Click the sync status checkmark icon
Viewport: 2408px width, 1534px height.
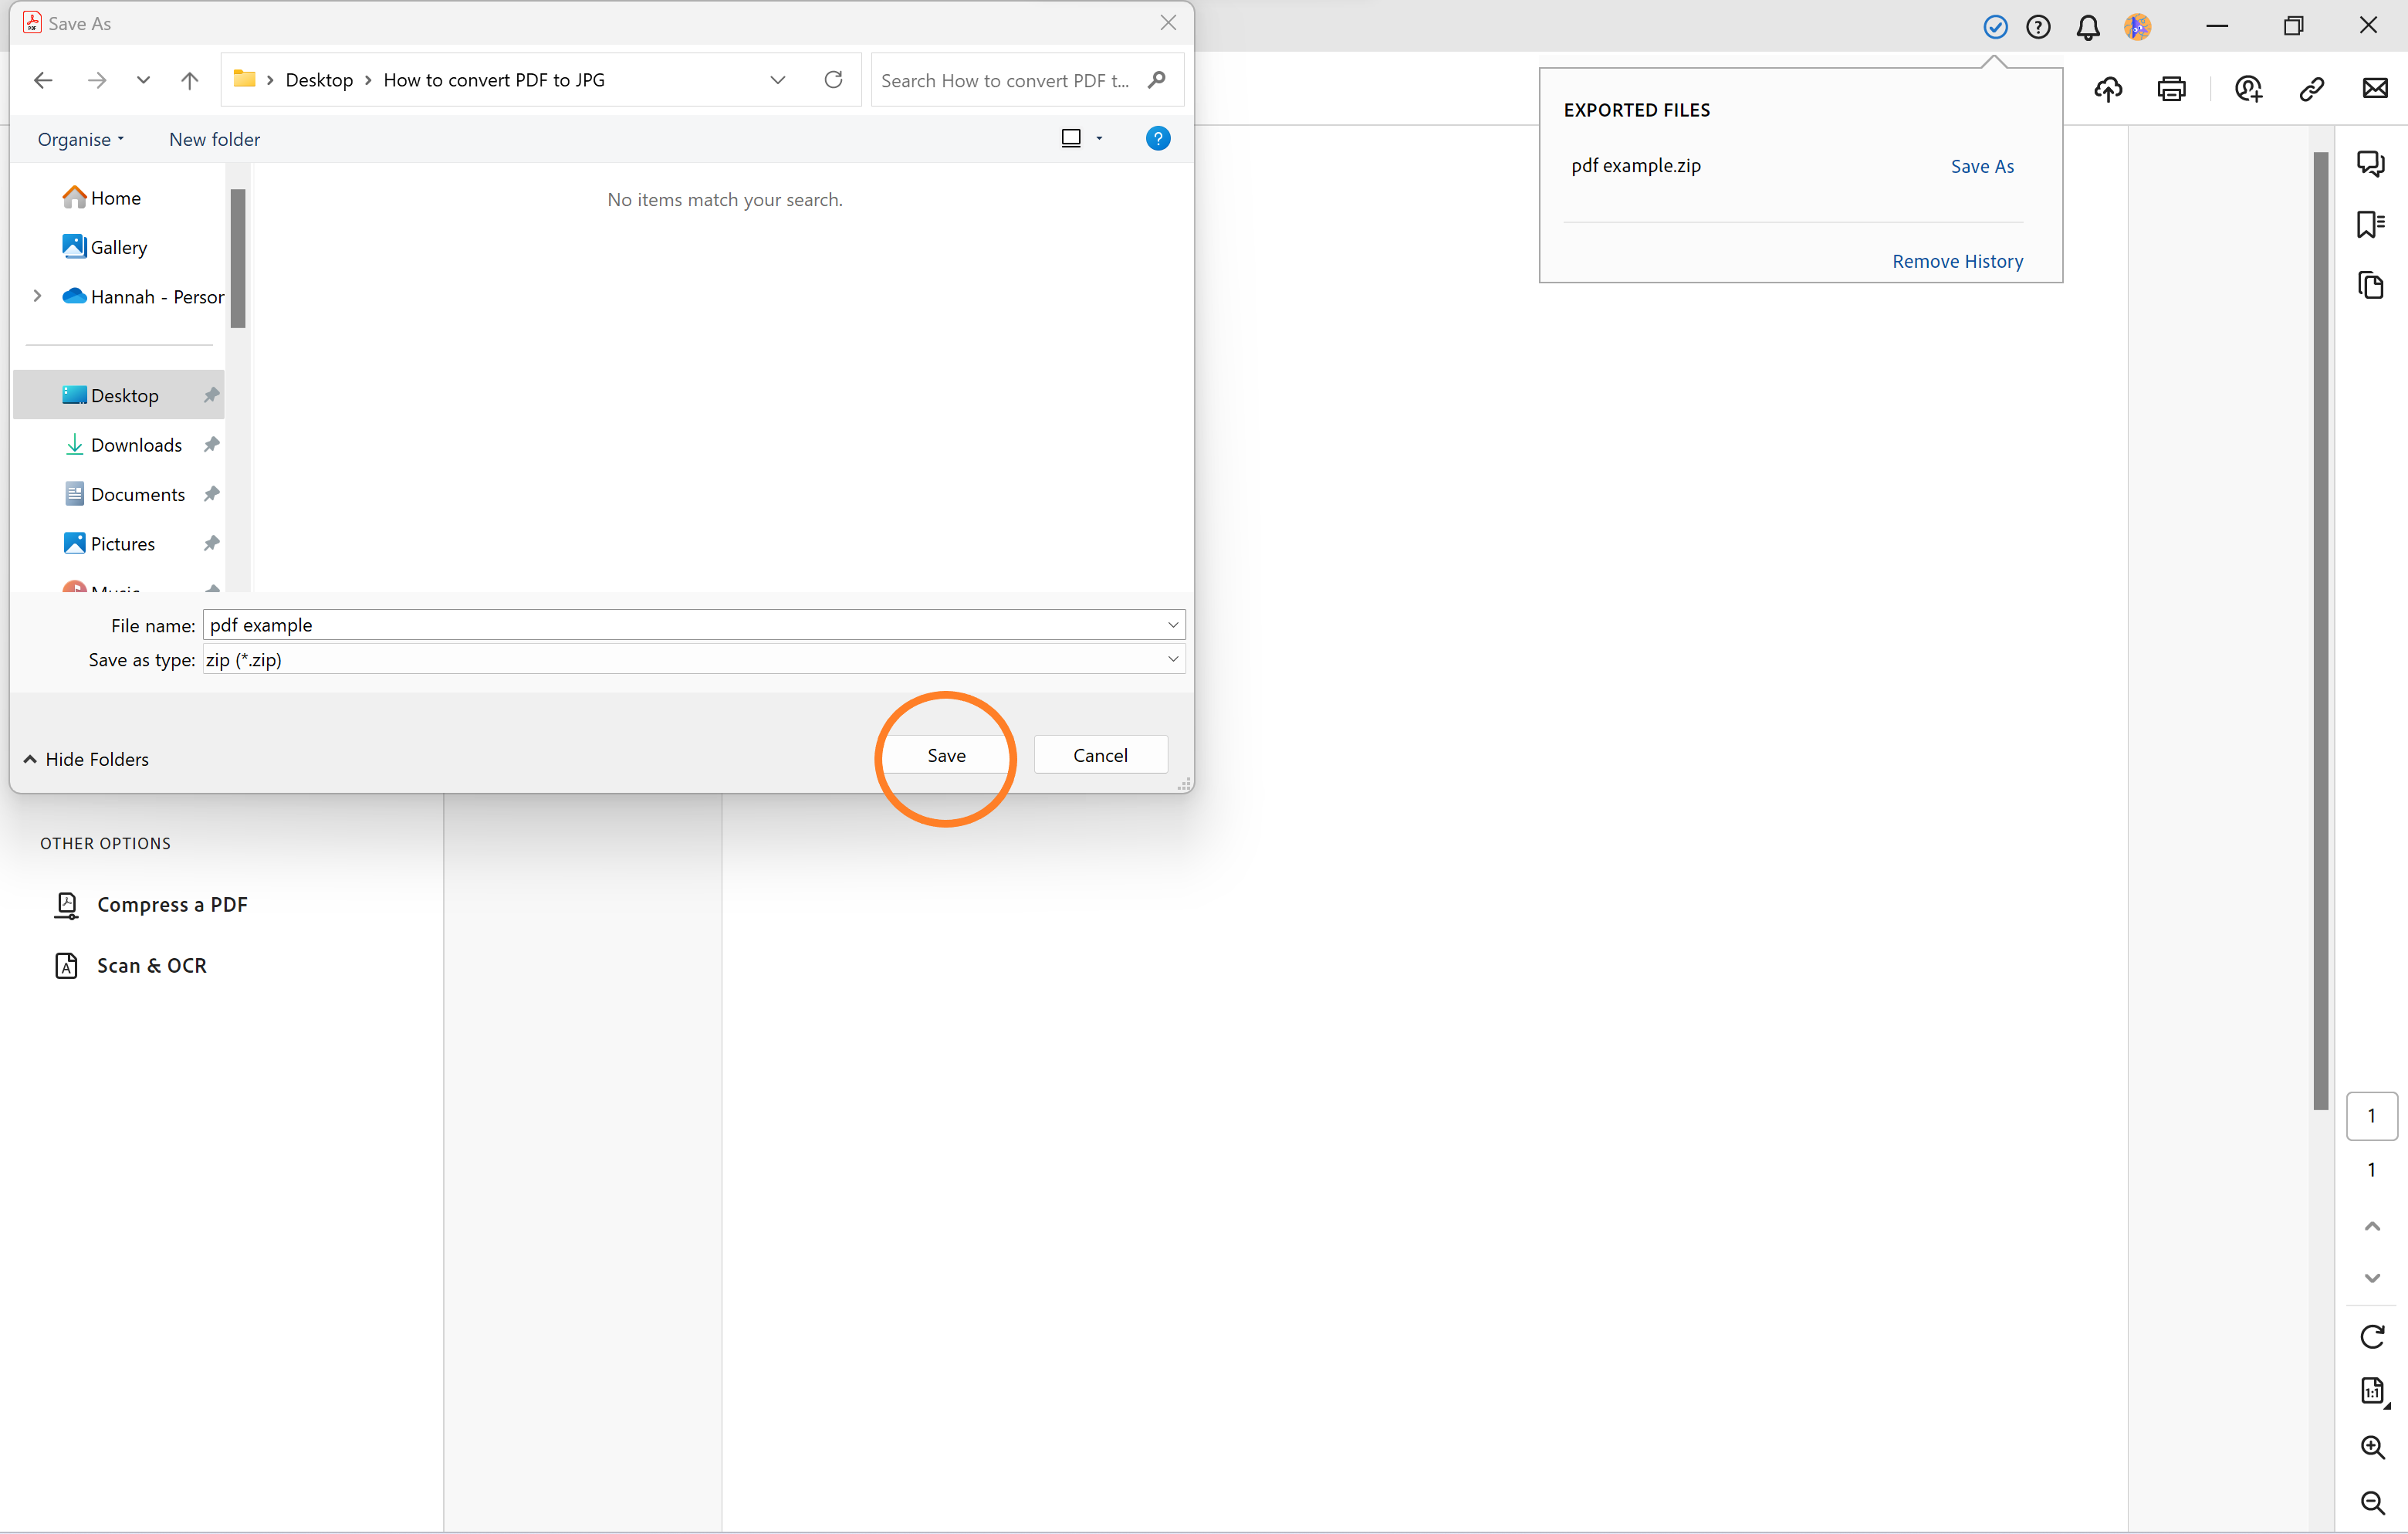[1995, 27]
